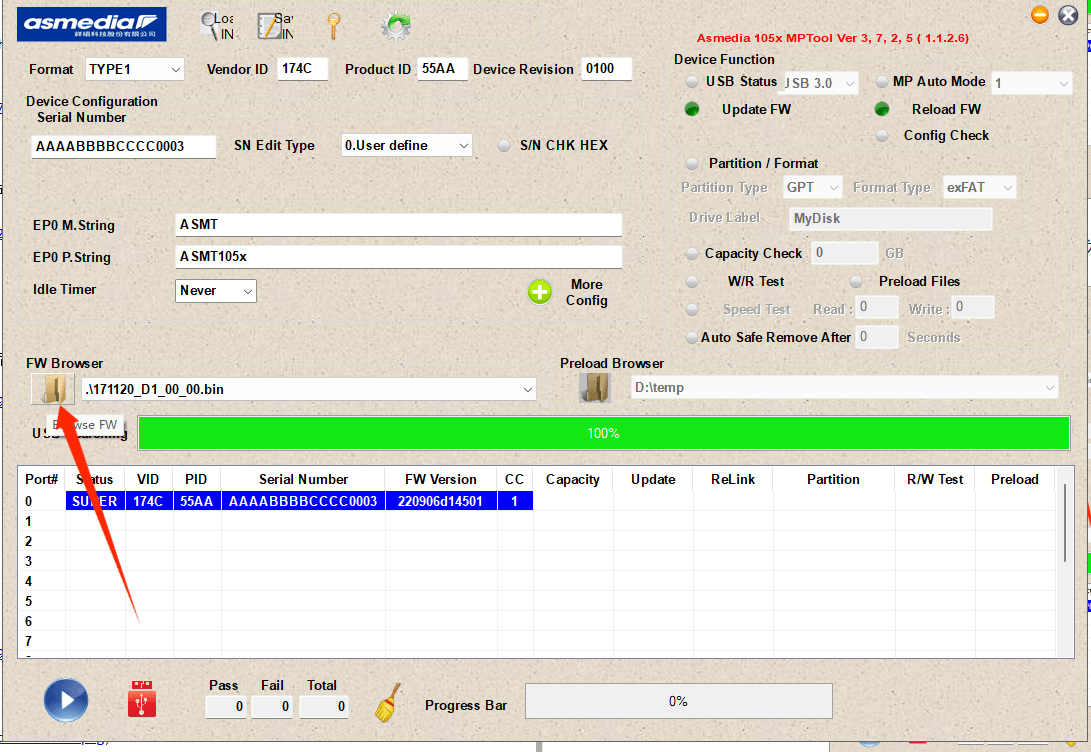Screen dimensions: 1091x752
Task: Enable the Config Check option
Action: (x=882, y=136)
